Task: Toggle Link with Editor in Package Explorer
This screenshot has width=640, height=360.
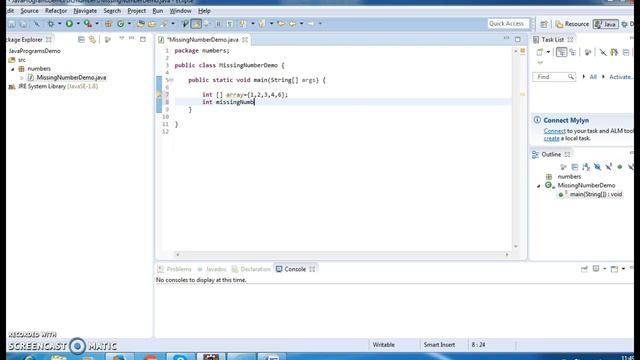Action: click(x=93, y=40)
